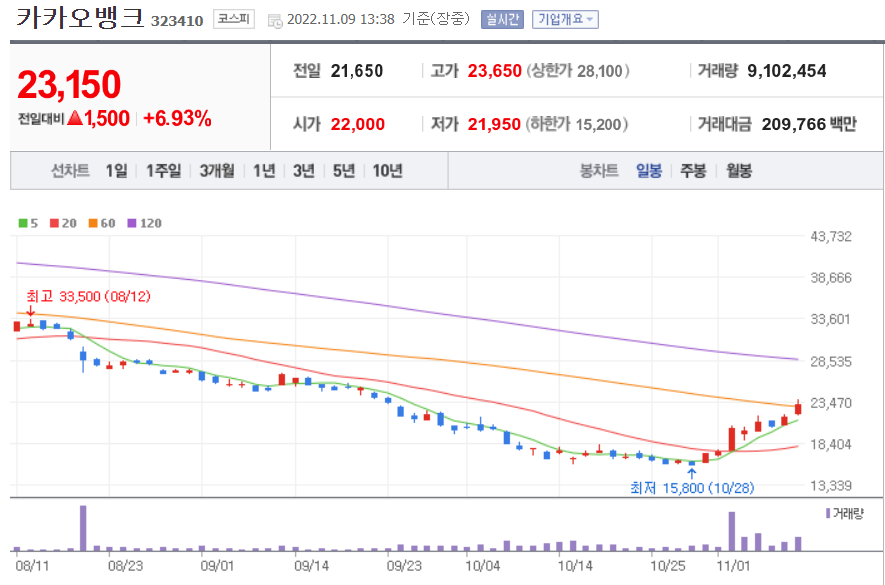
Task: Click the current price 23,150
Action: coord(69,85)
